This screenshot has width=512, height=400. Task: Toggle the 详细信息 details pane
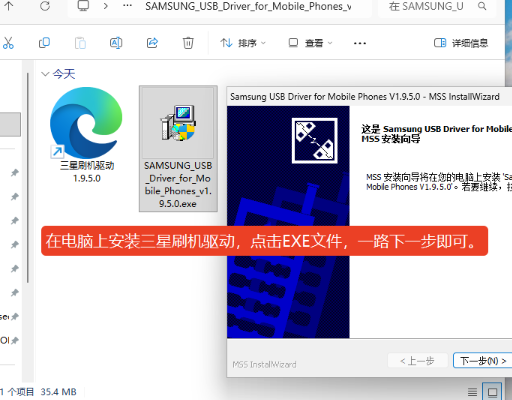point(461,43)
